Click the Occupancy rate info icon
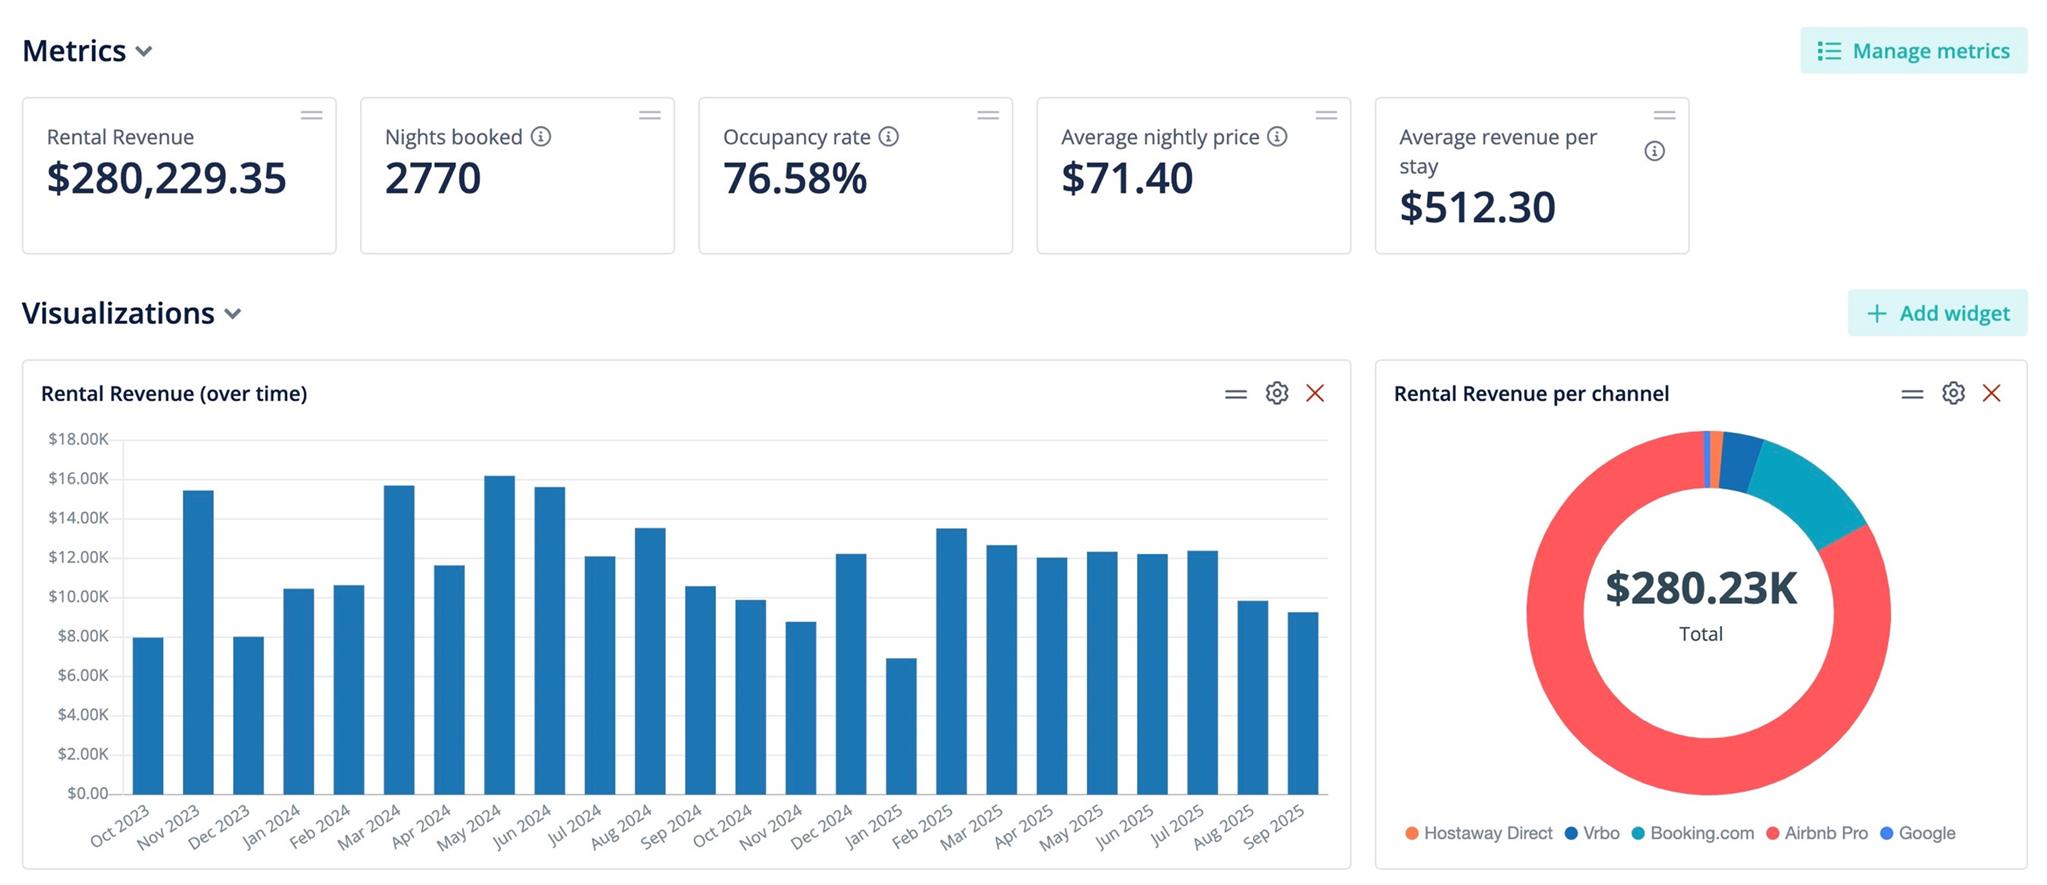This screenshot has height=885, width=2047. 888,137
